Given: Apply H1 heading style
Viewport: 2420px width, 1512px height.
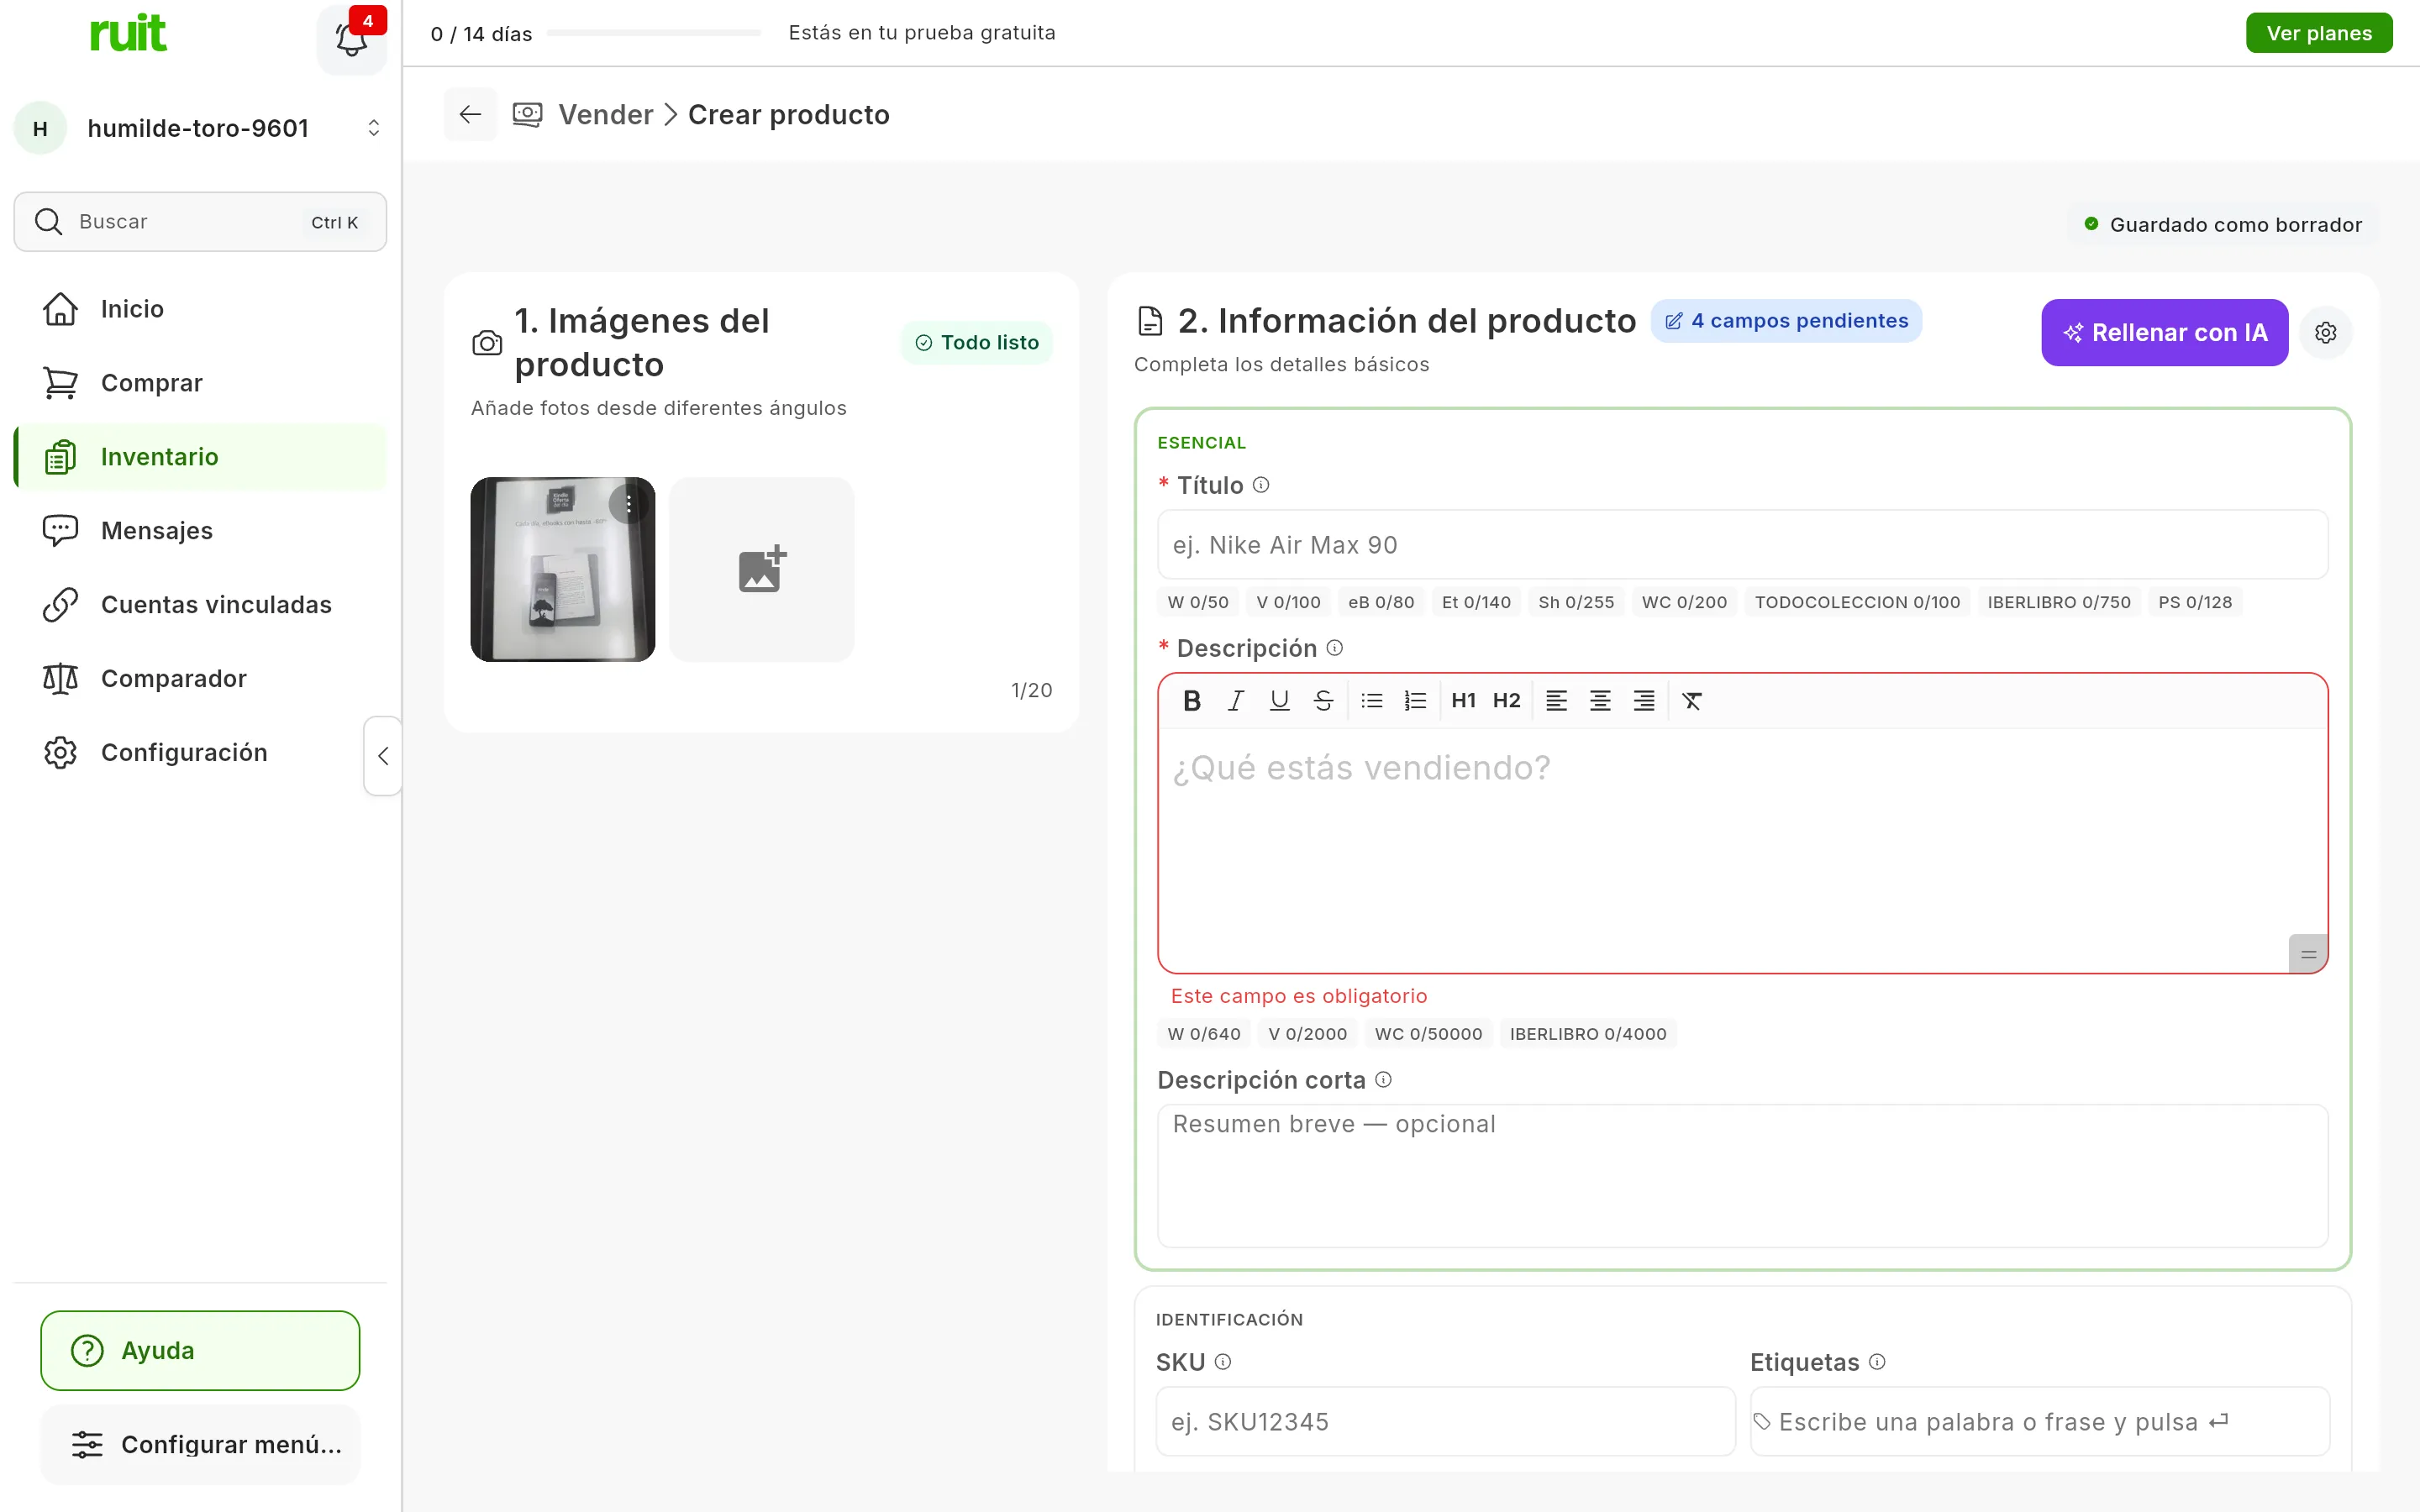Looking at the screenshot, I should [x=1463, y=701].
